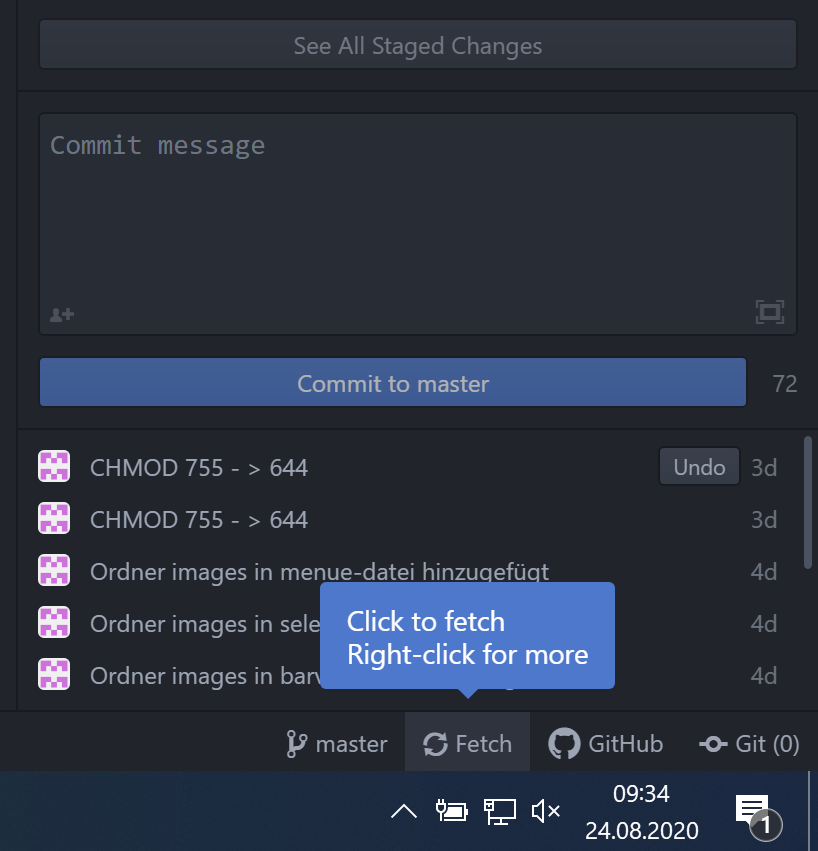Image resolution: width=818 pixels, height=851 pixels.
Task: Click the Fetch button in status bar
Action: 467,744
